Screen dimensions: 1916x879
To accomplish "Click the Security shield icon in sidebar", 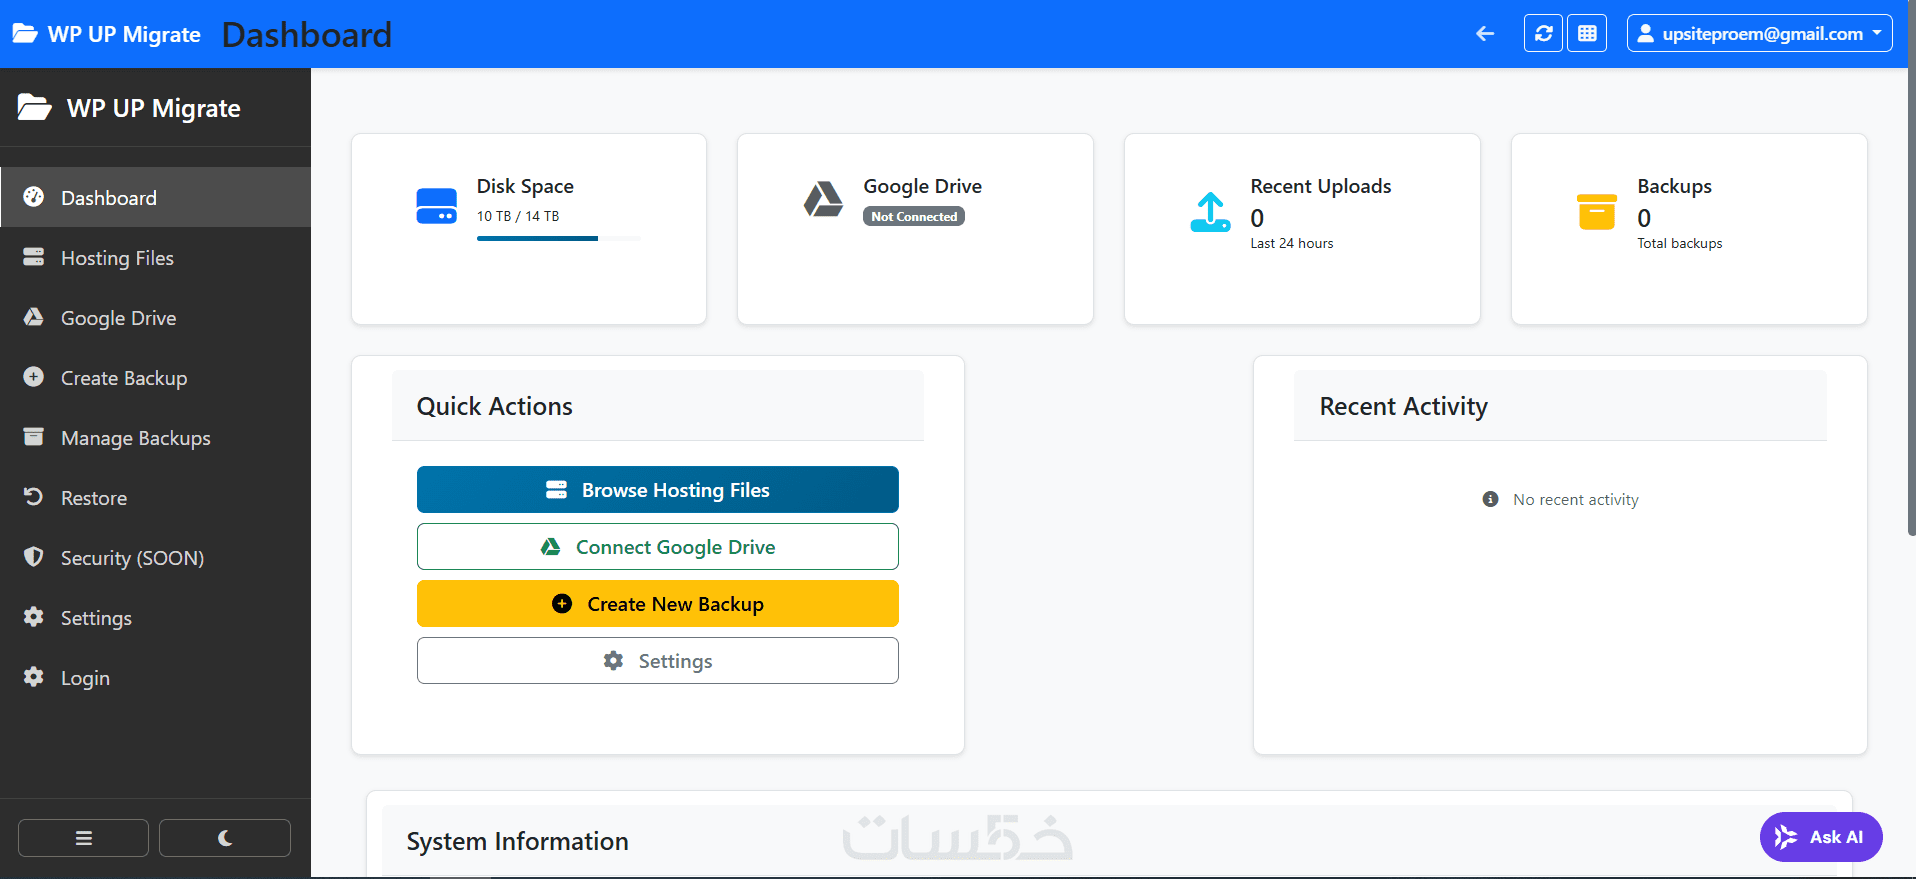I will click(x=34, y=557).
